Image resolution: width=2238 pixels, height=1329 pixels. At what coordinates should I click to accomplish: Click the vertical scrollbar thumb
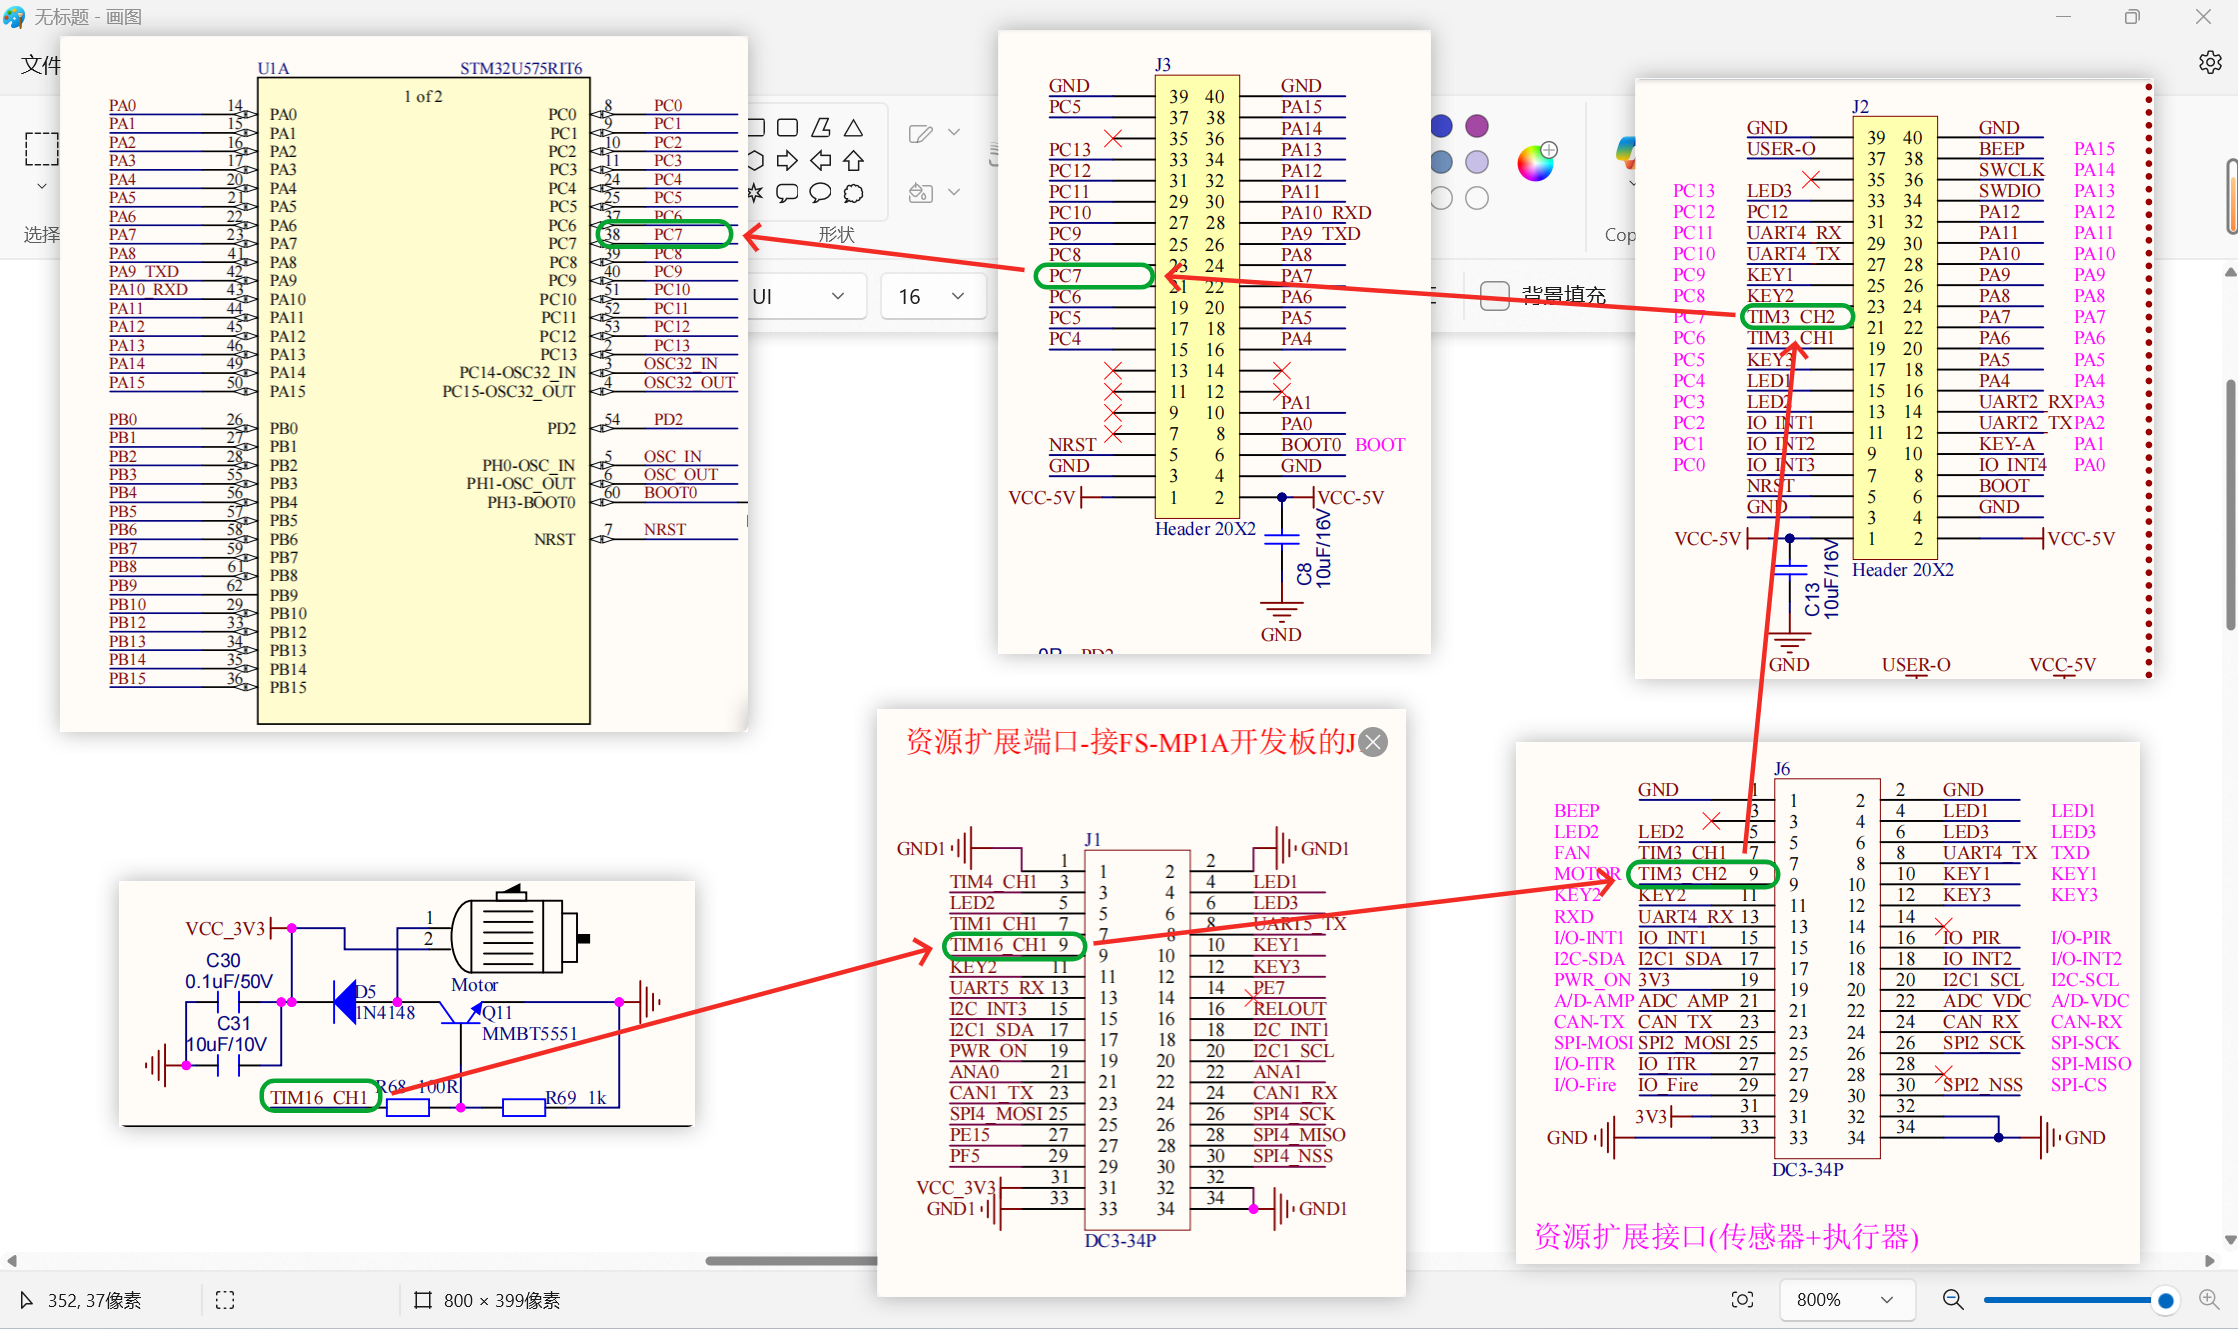(x=2231, y=505)
